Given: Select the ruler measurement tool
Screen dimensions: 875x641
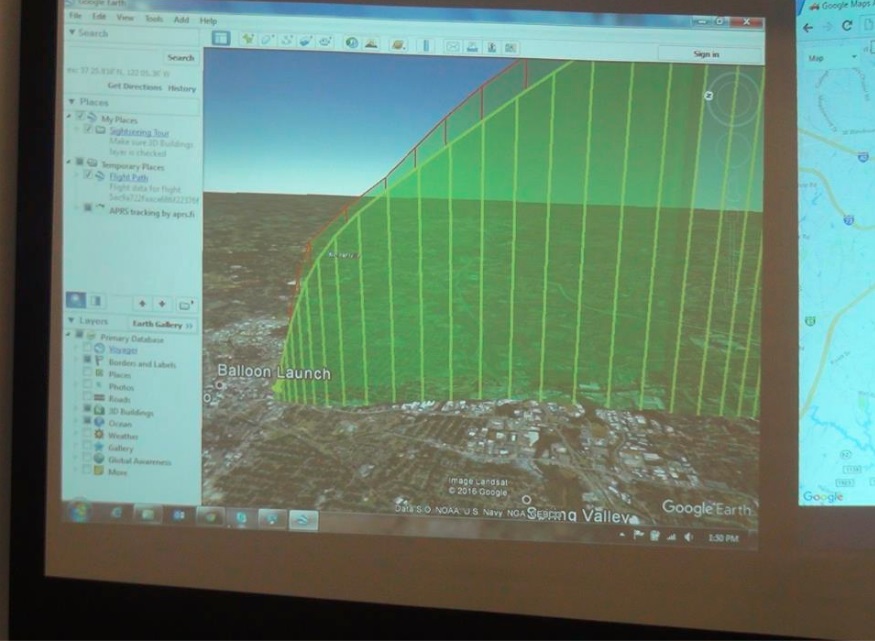Looking at the screenshot, I should tap(424, 45).
